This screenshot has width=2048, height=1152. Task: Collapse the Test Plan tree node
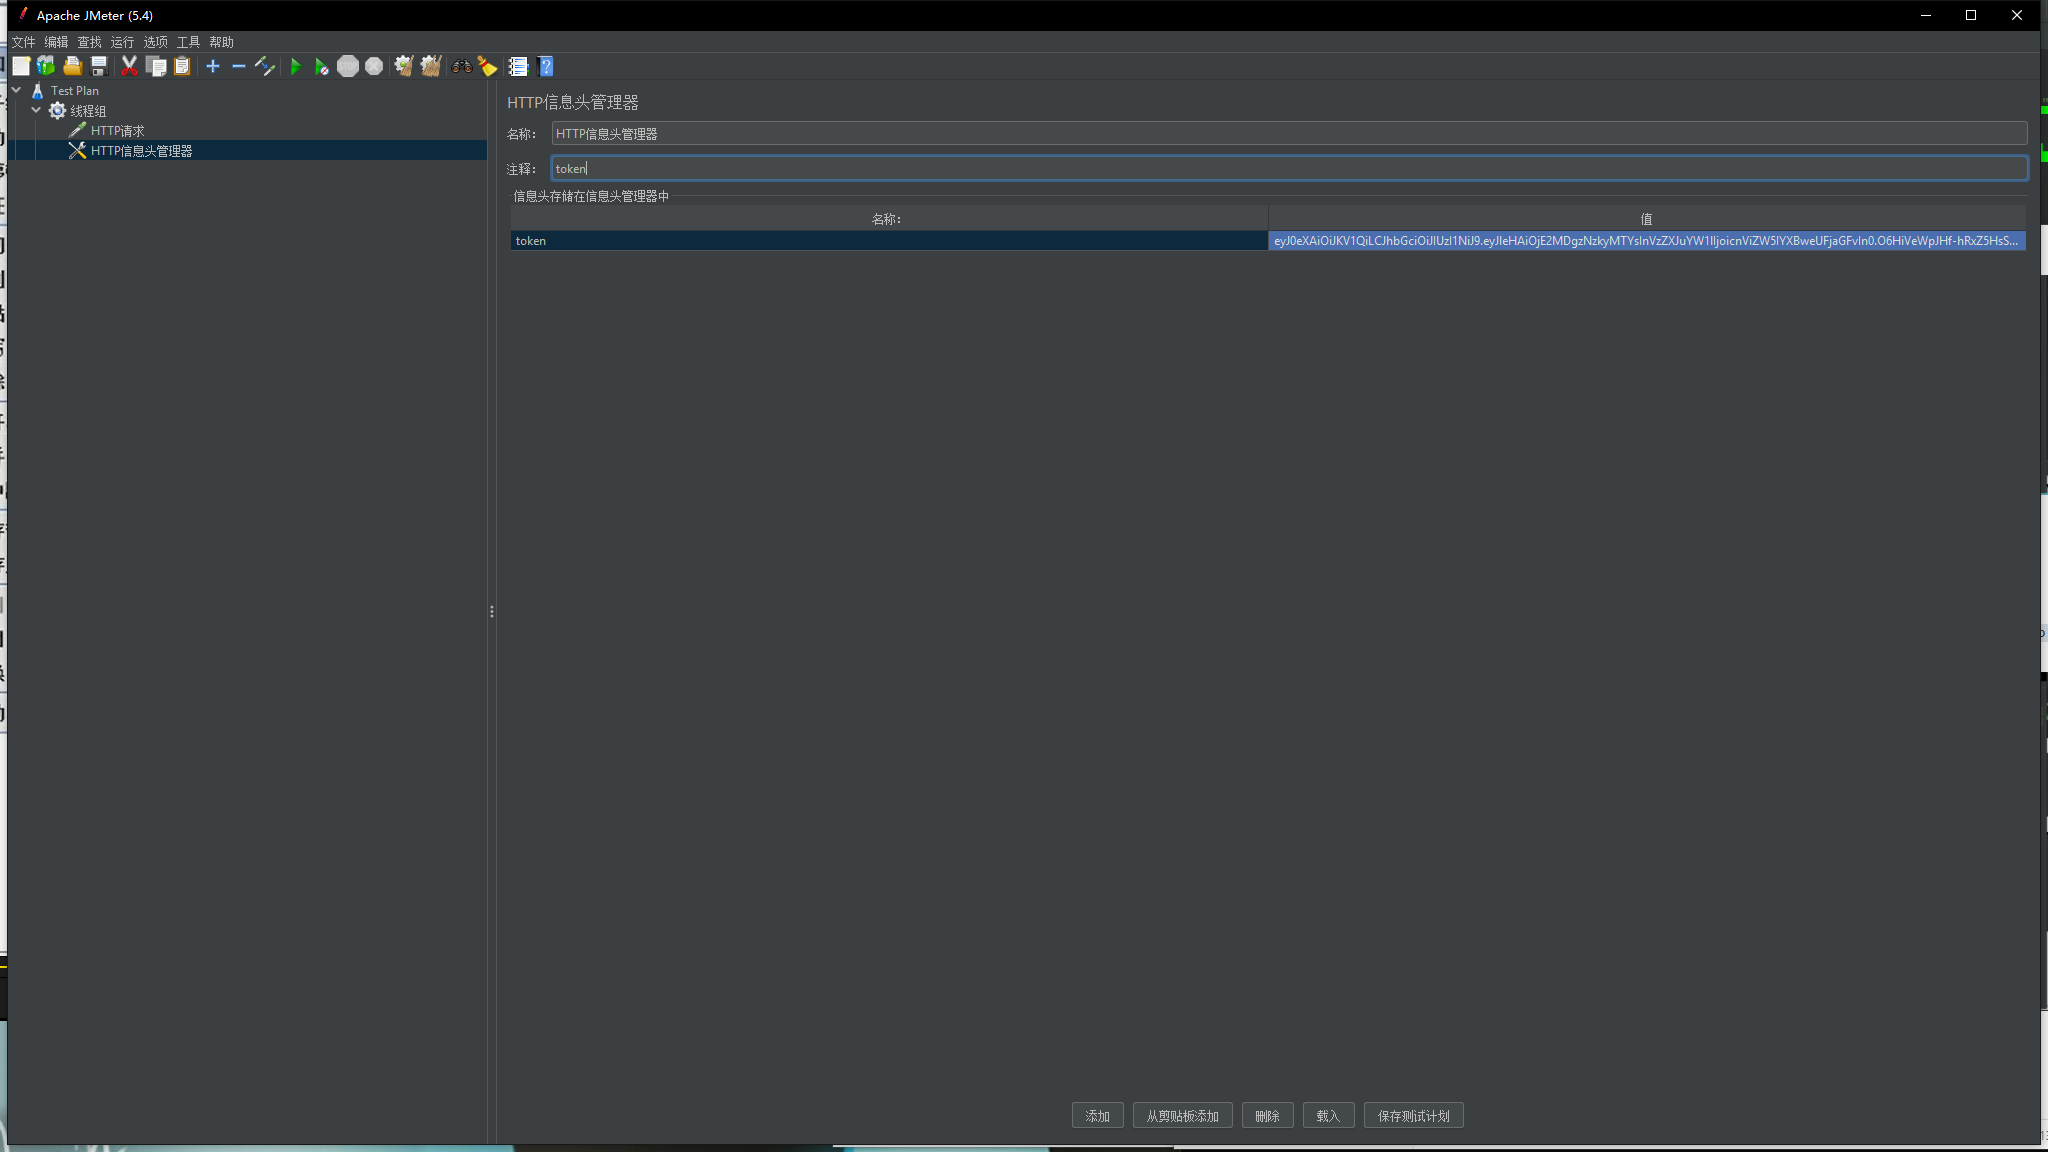[17, 90]
